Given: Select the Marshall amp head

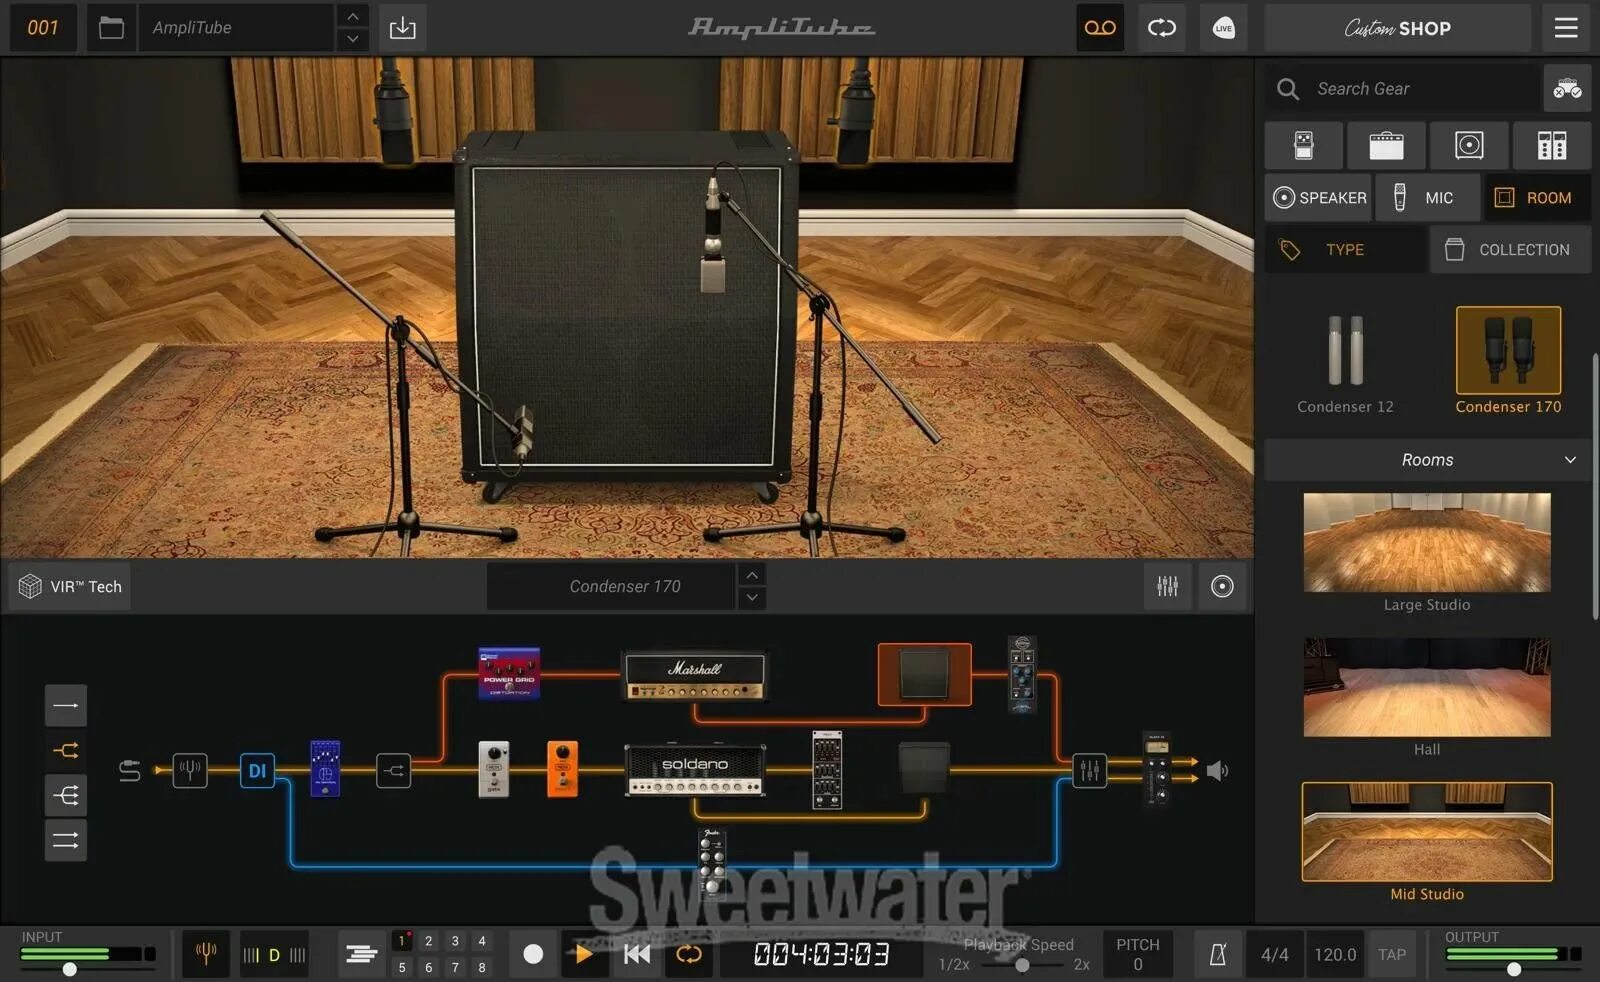Looking at the screenshot, I should (x=695, y=677).
